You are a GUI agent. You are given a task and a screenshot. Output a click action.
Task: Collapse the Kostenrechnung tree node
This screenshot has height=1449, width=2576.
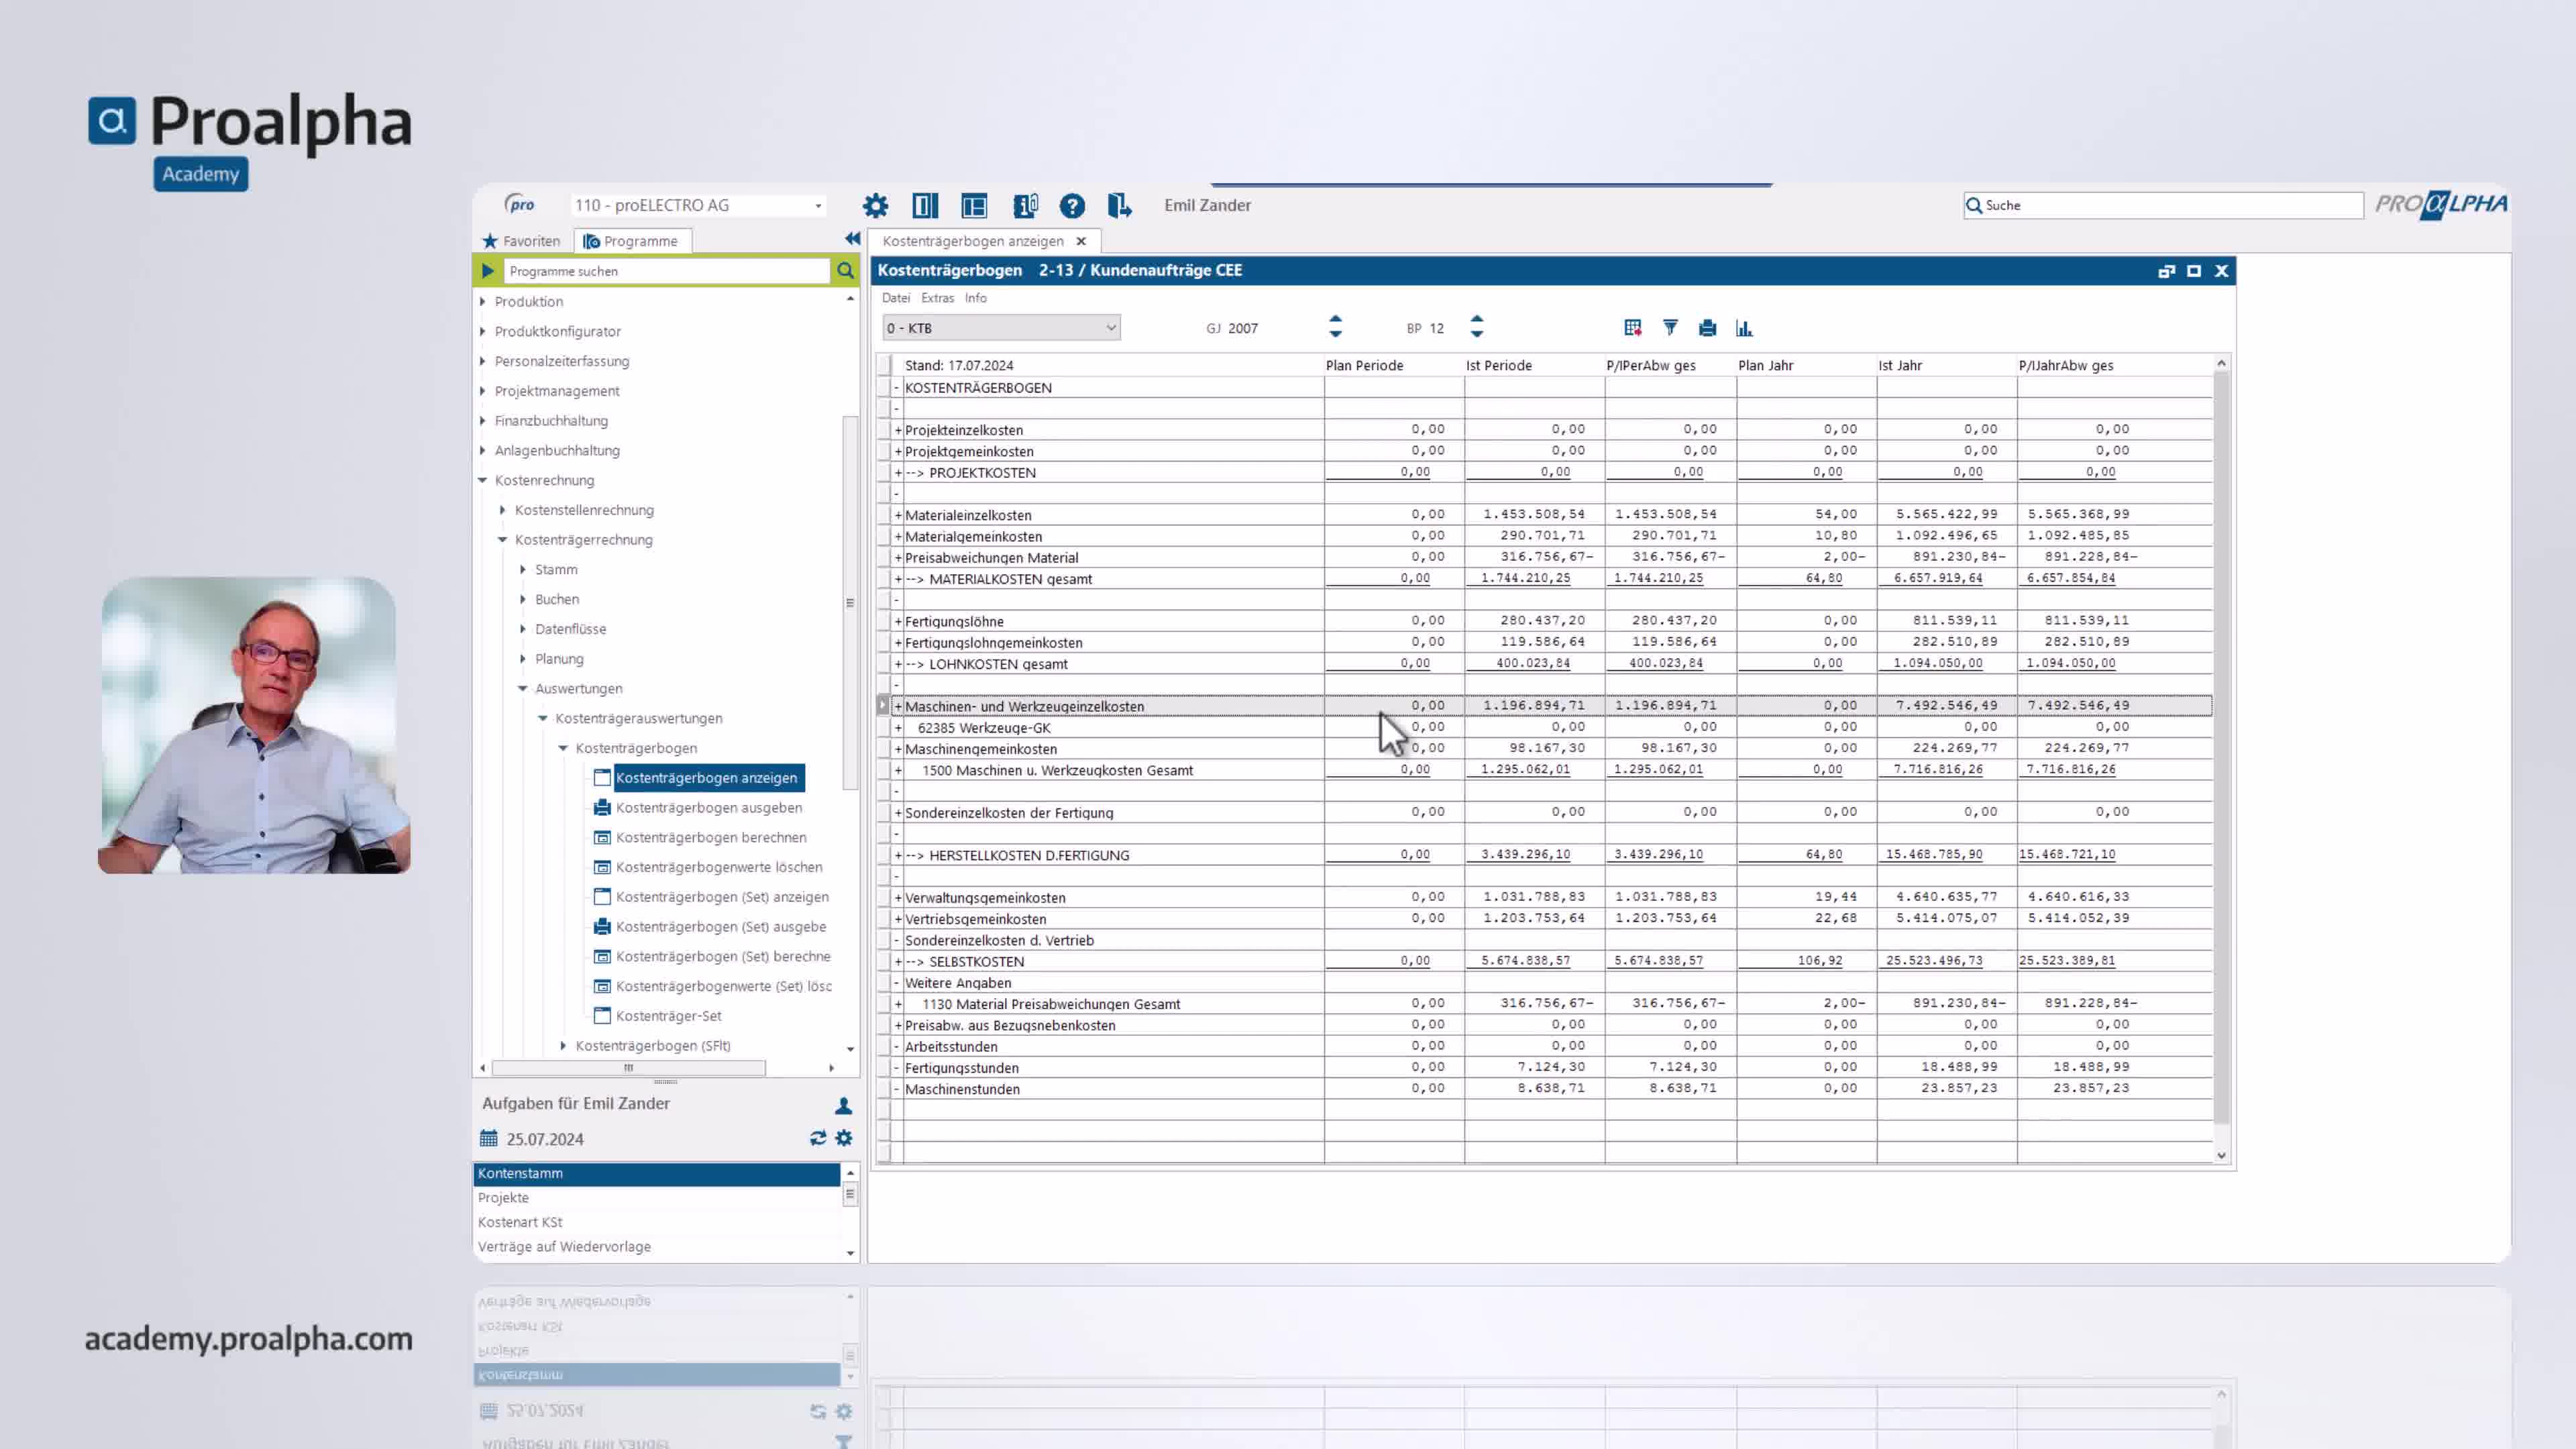tap(483, 480)
